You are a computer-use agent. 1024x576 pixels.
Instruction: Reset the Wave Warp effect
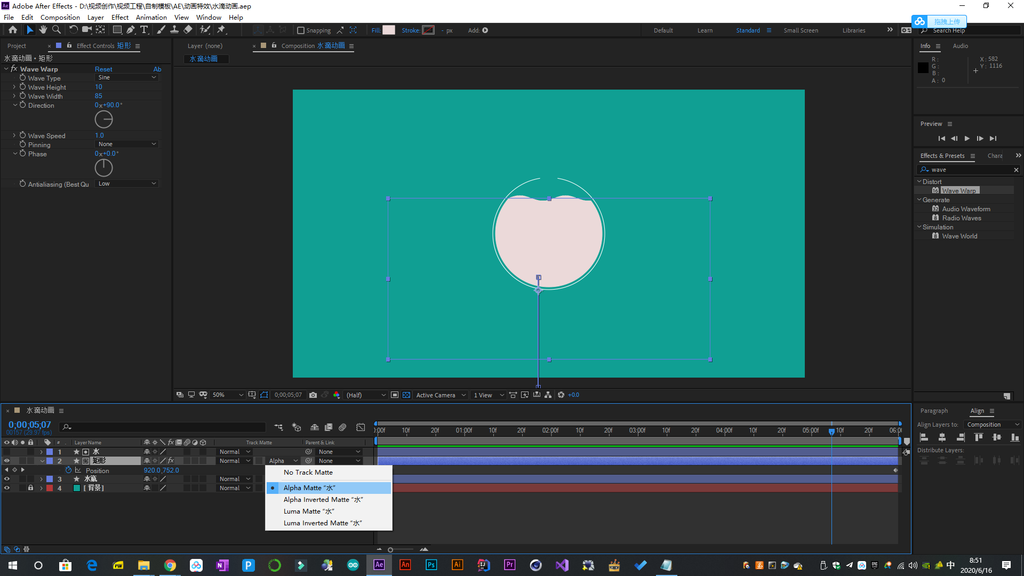103,69
